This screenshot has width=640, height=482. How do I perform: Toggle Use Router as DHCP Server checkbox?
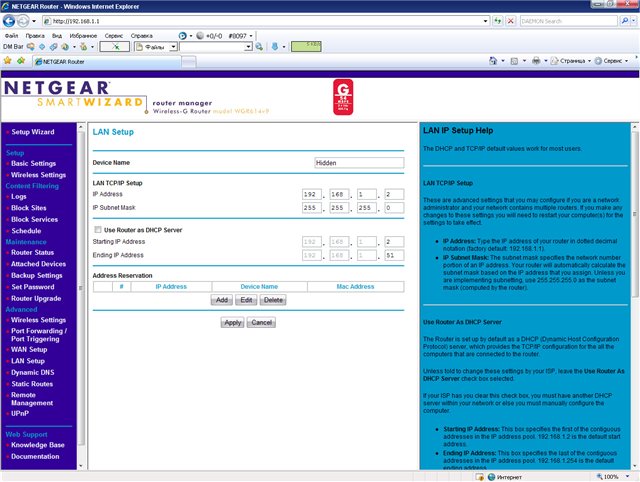pos(98,230)
